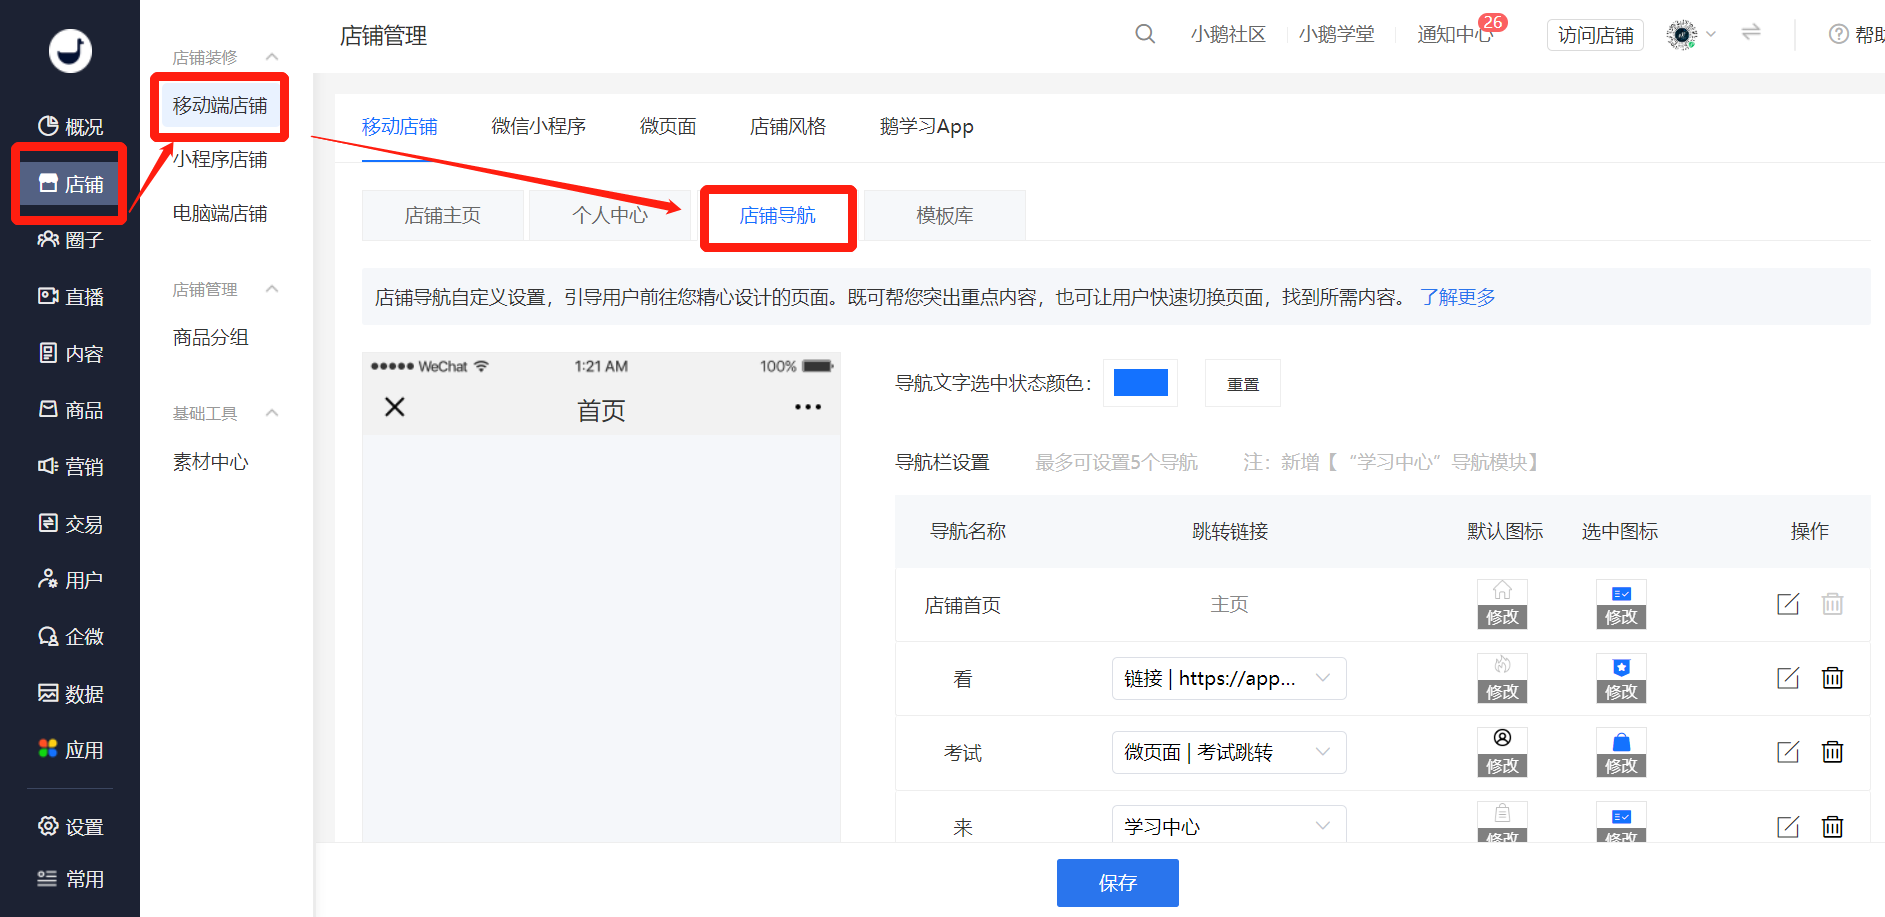Click the account switch arrows icon

pos(1751,33)
